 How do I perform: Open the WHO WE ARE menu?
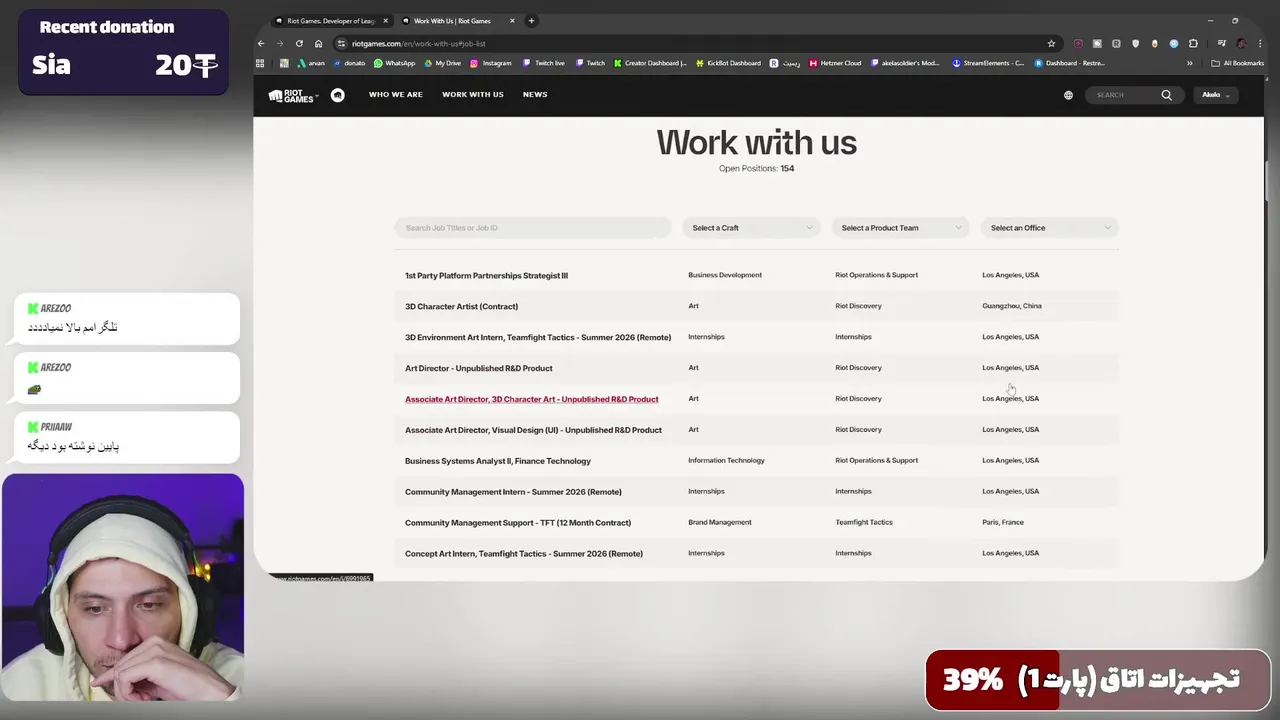[x=395, y=95]
